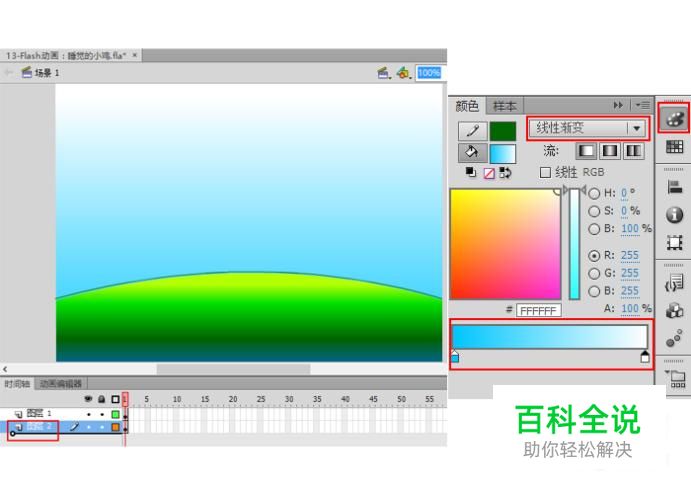The height and width of the screenshot is (494, 691).
Task: Switch to the 颜色 tab
Action: [x=467, y=106]
